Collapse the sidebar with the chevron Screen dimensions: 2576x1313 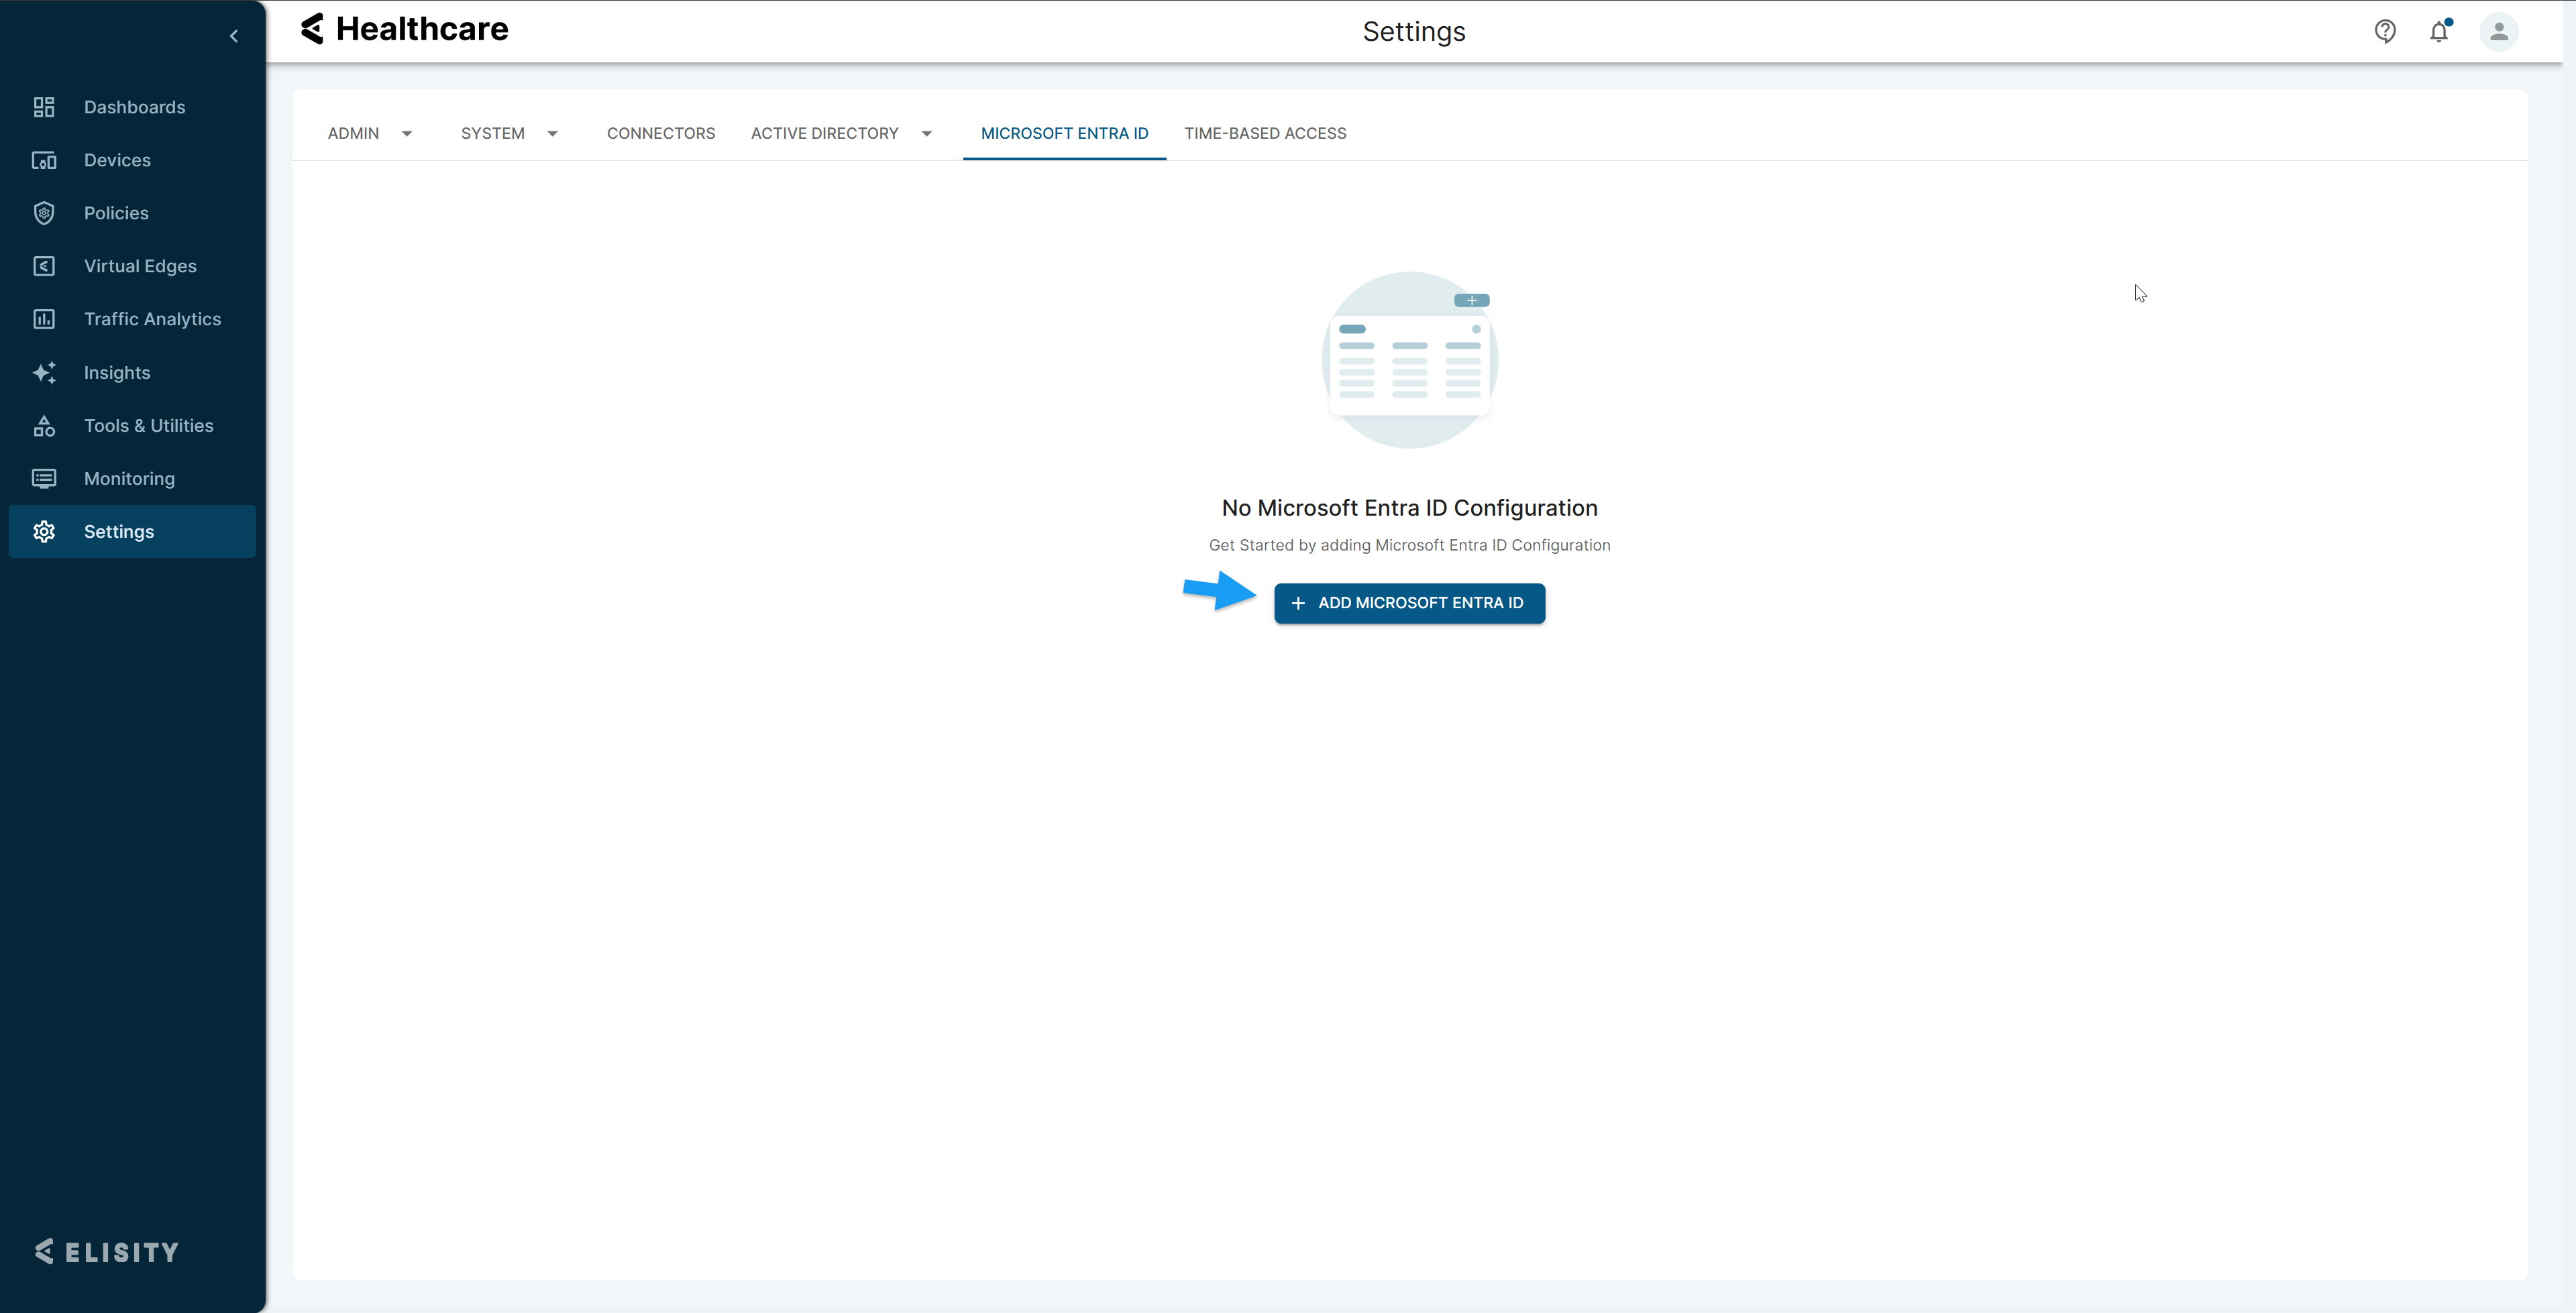coord(234,36)
